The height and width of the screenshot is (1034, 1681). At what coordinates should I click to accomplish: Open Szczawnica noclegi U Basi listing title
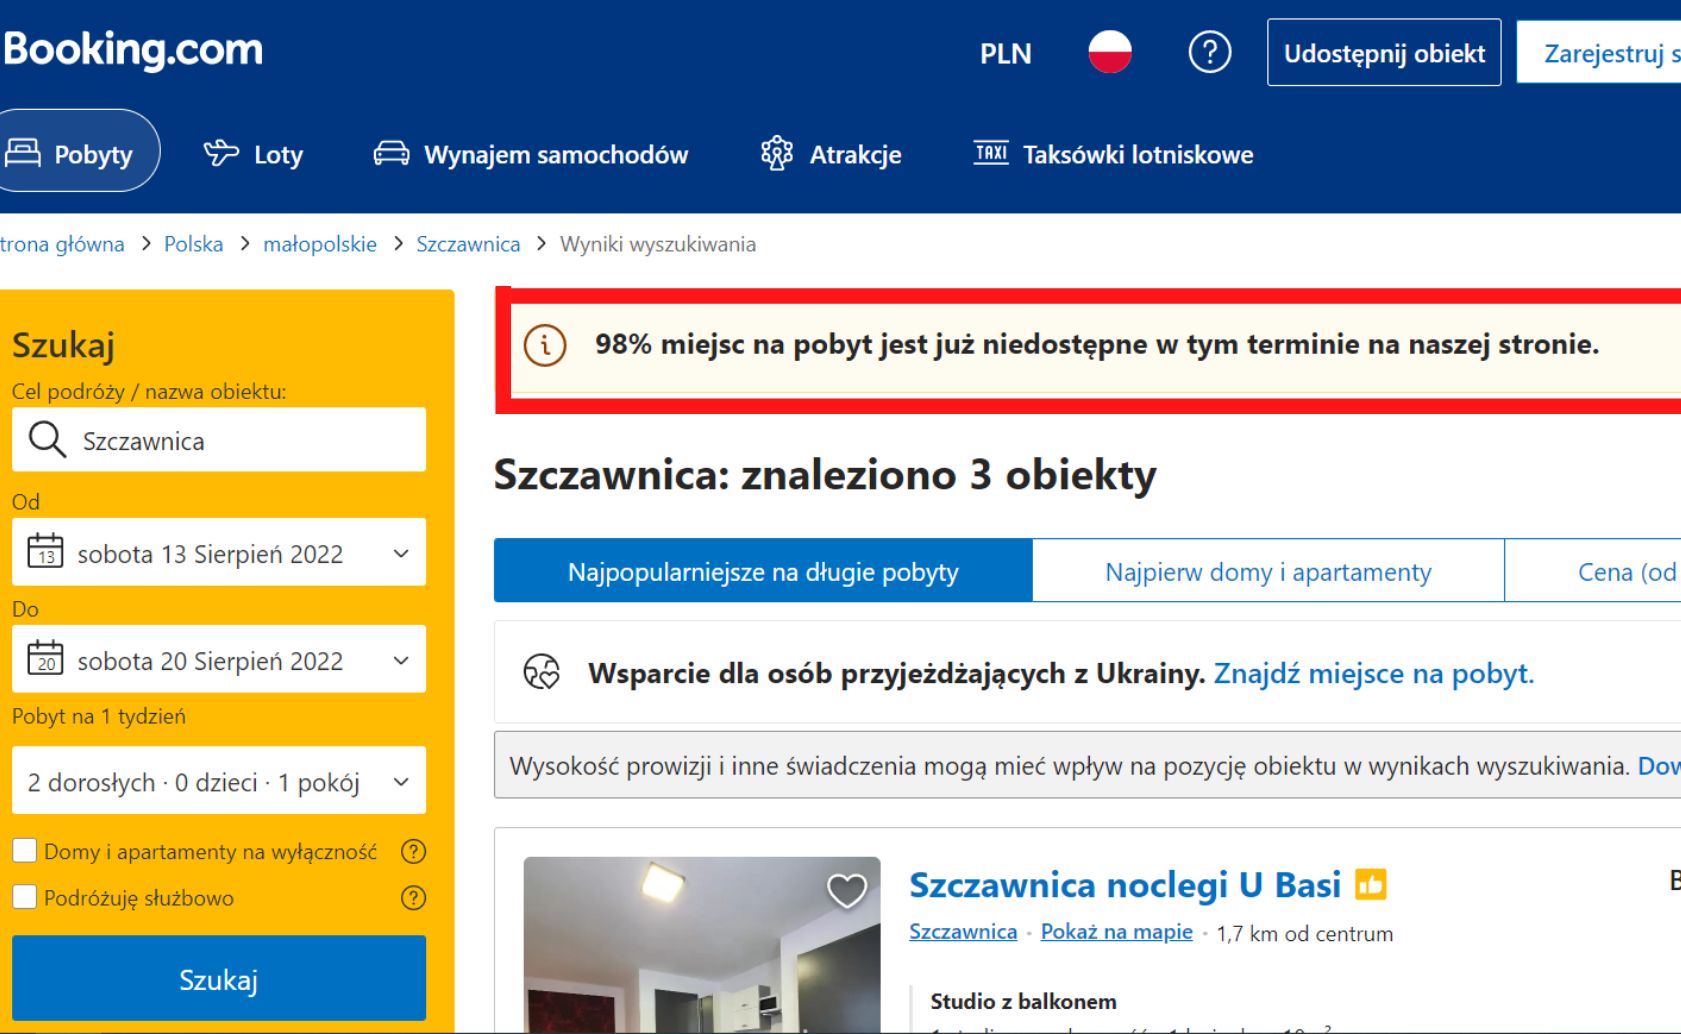click(1125, 885)
